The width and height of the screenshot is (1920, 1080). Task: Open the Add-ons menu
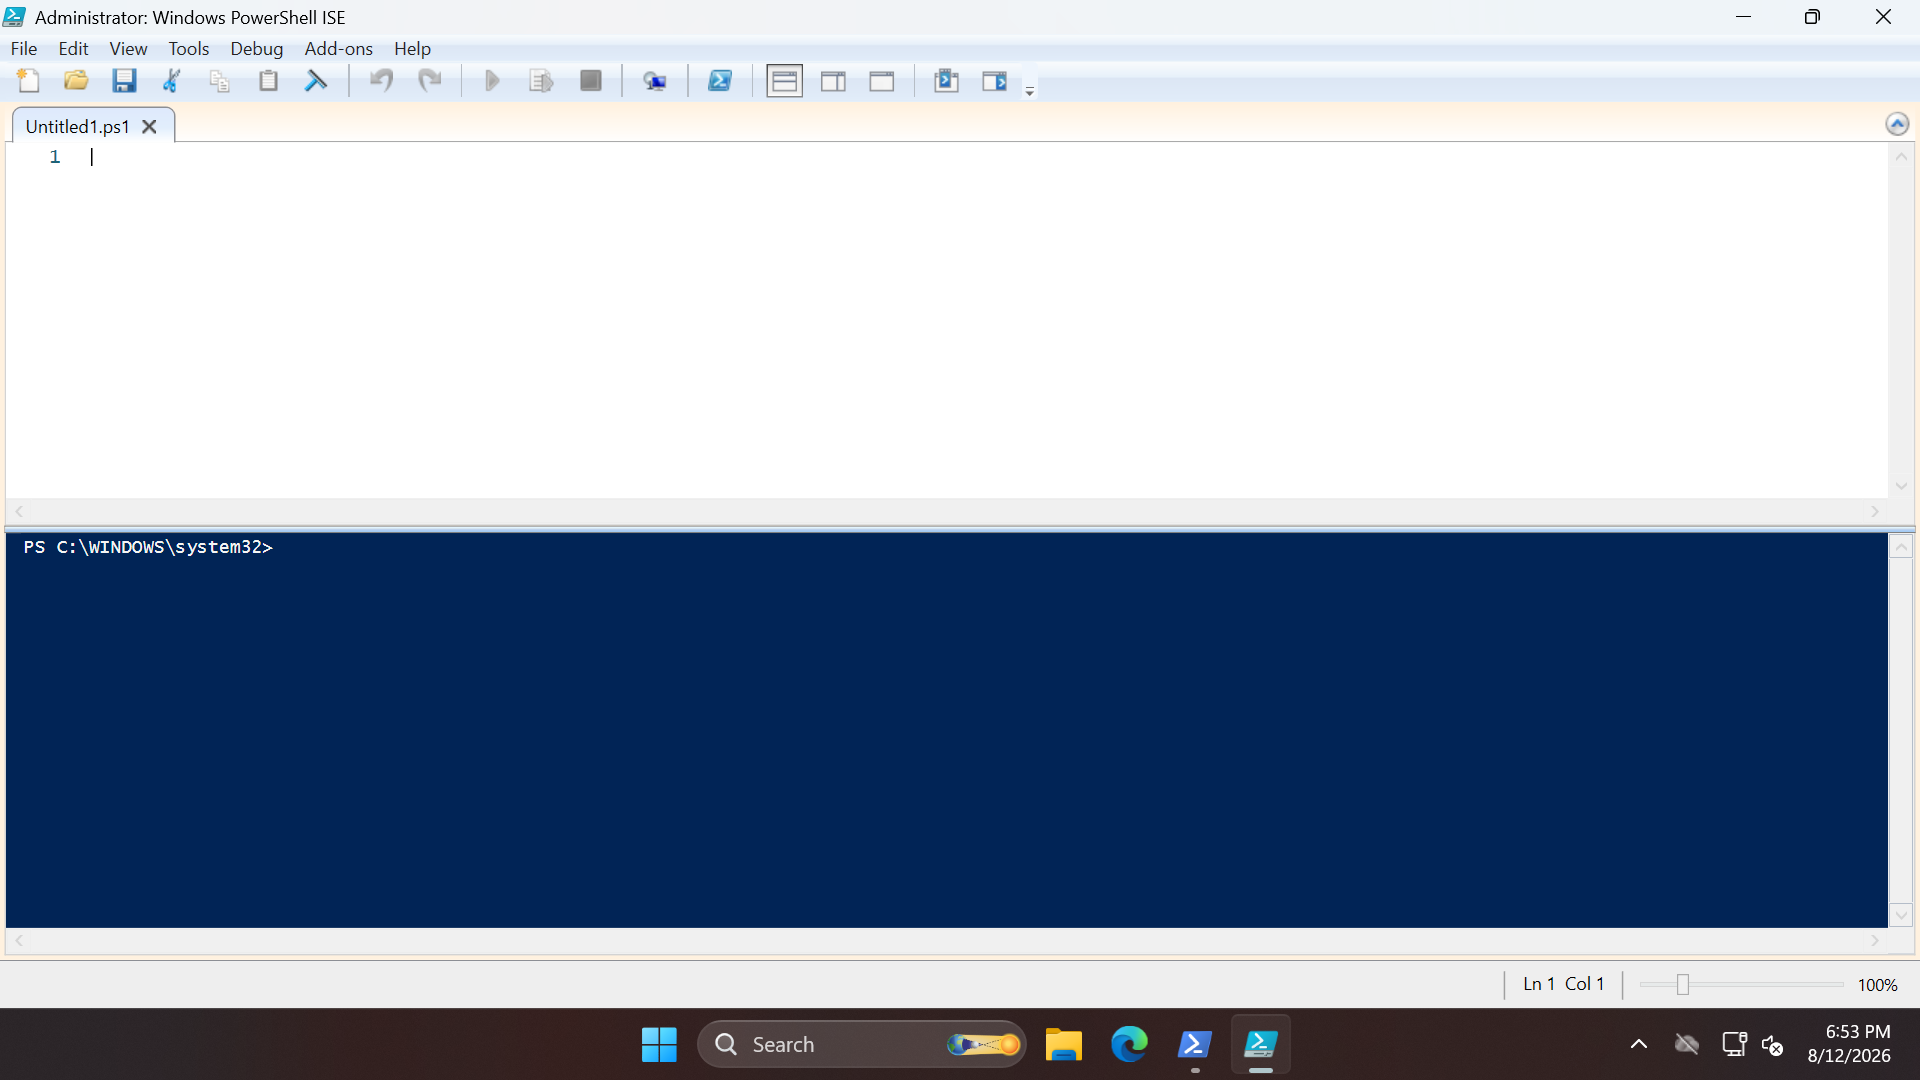point(339,48)
